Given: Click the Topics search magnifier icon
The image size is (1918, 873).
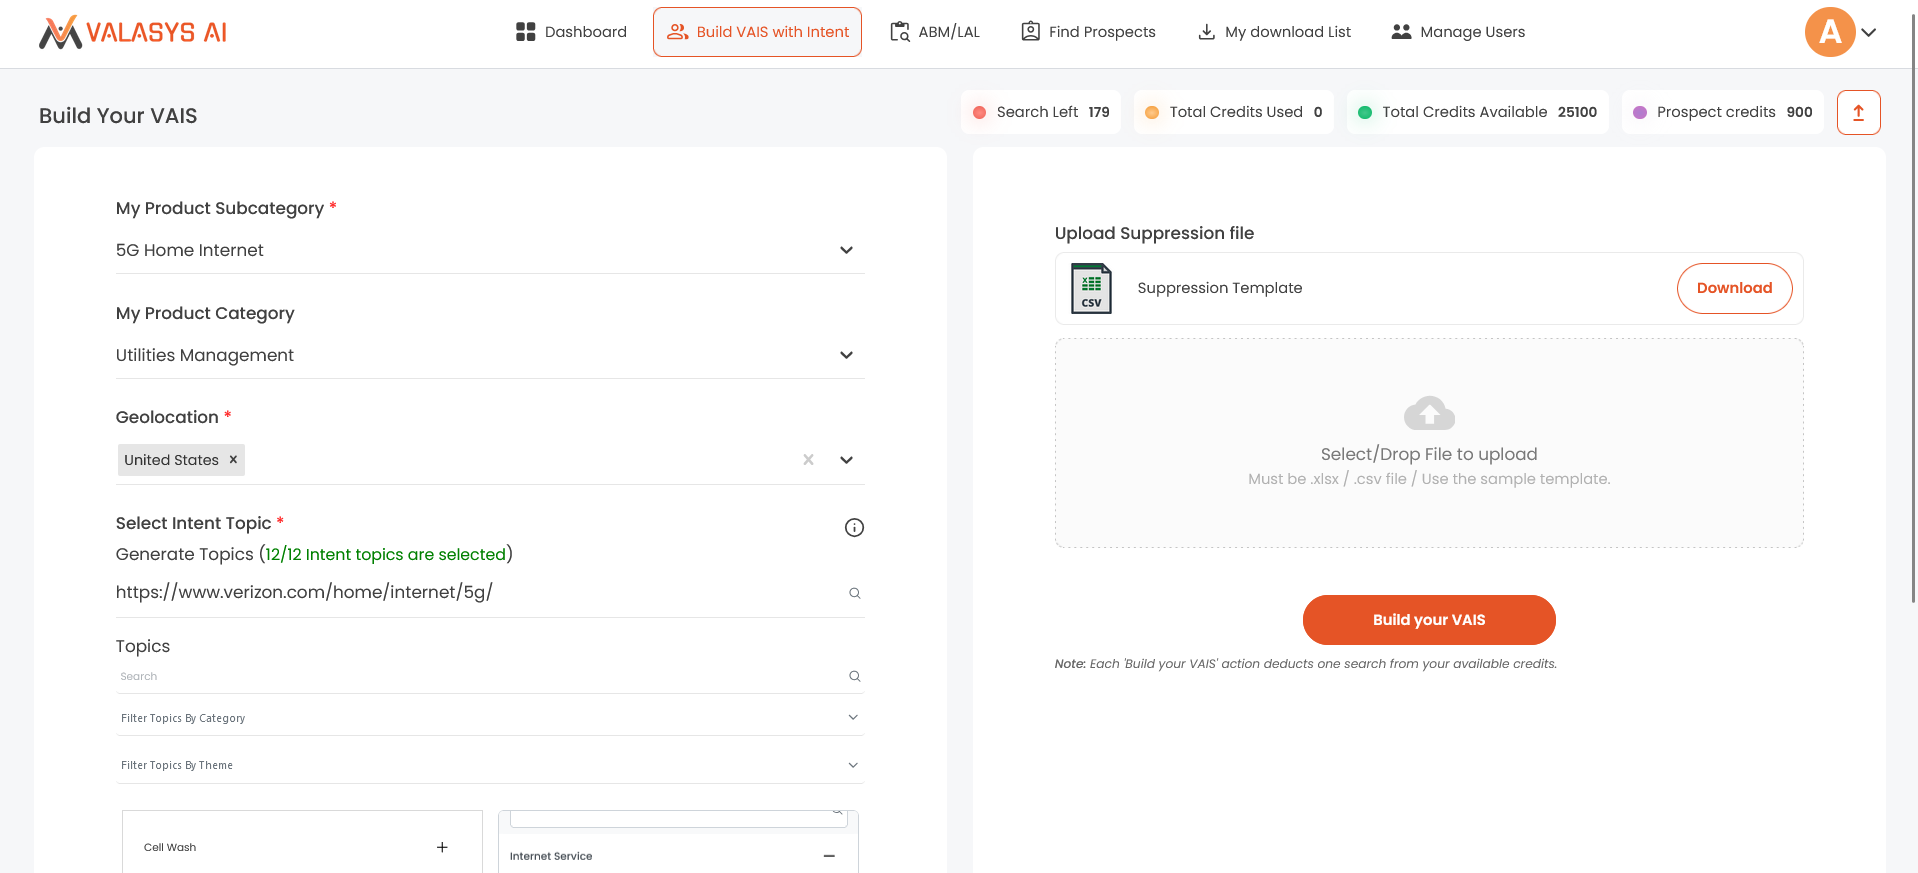Looking at the screenshot, I should coord(855,676).
